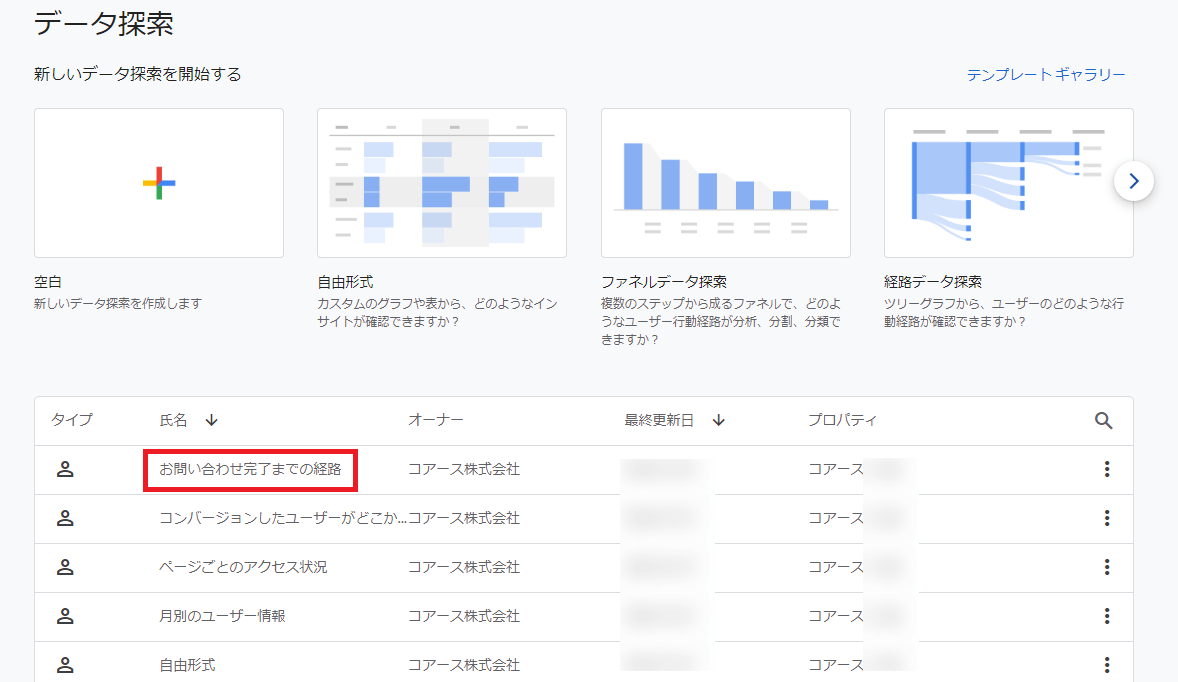
Task: Click the オーナー column header
Action: (435, 421)
